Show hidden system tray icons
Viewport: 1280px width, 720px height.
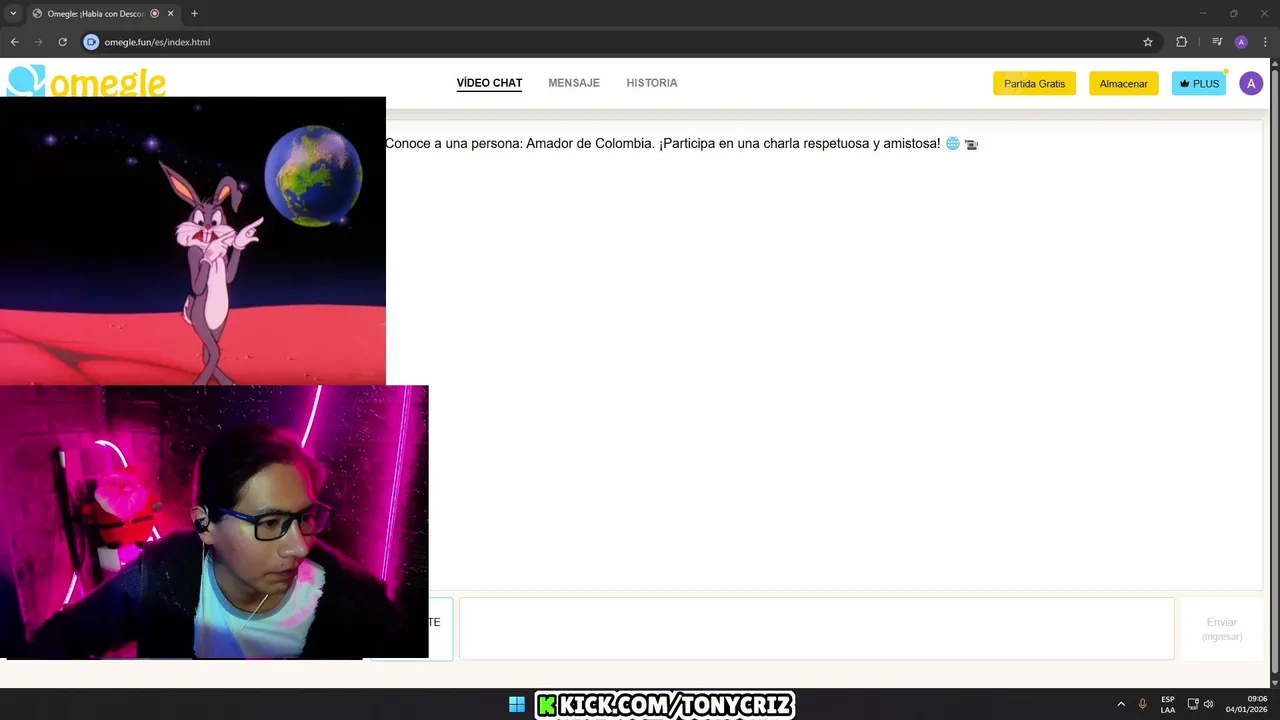pos(1121,705)
